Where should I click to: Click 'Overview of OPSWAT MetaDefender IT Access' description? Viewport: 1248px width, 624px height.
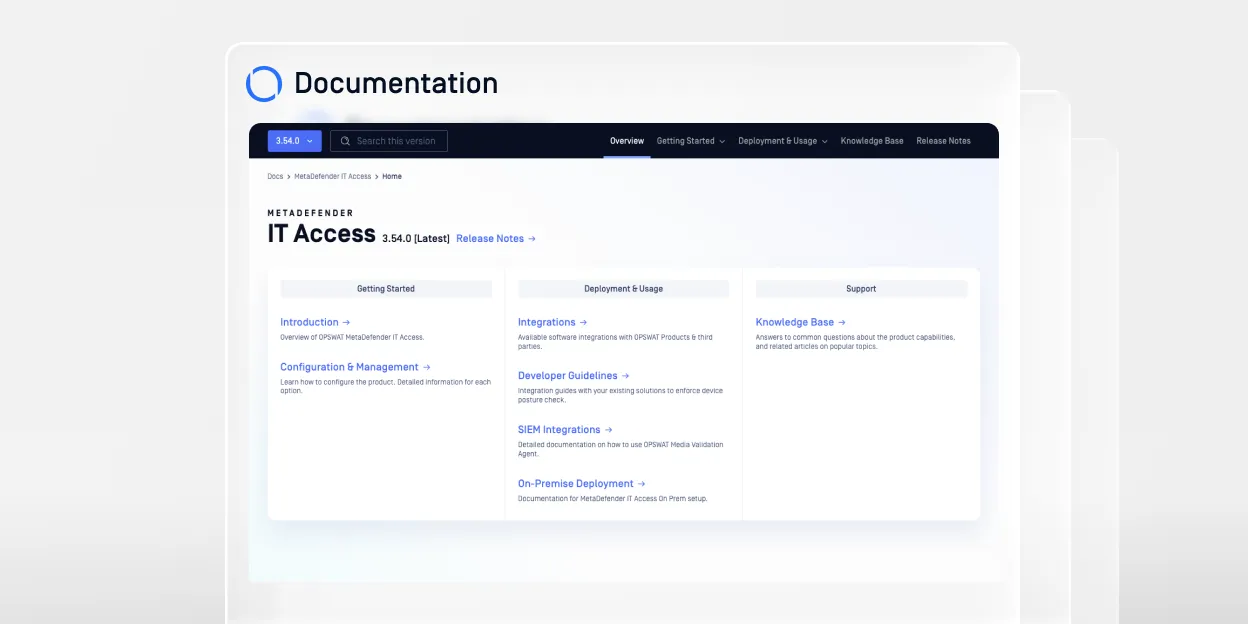point(352,337)
